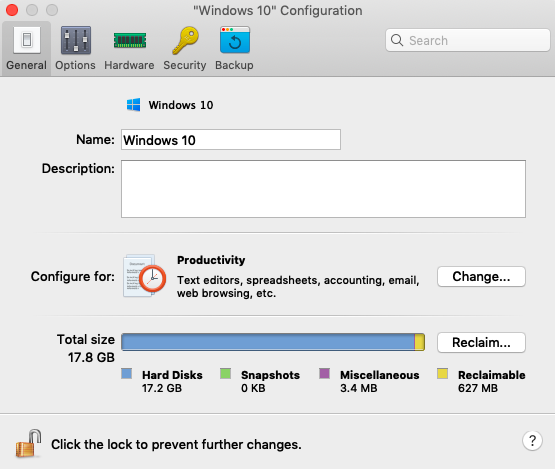Click the "Hard Disks" legend label
Image resolution: width=555 pixels, height=469 pixels.
pos(172,375)
